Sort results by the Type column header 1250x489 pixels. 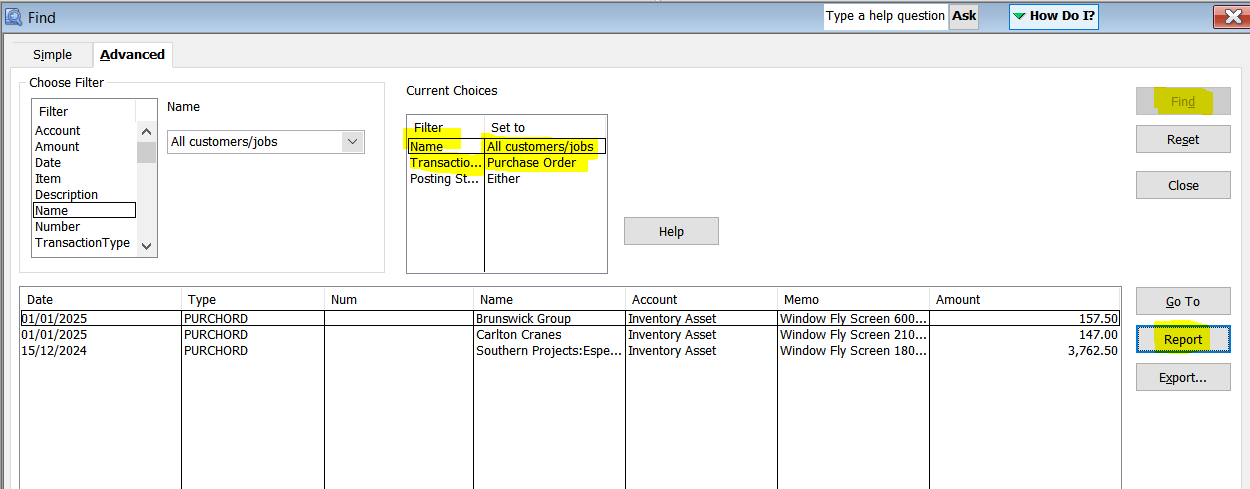tap(252, 299)
